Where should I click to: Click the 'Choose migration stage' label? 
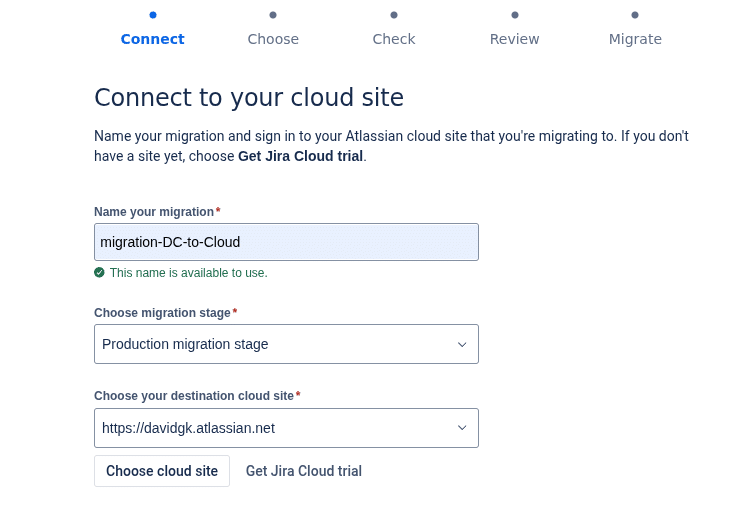point(162,313)
